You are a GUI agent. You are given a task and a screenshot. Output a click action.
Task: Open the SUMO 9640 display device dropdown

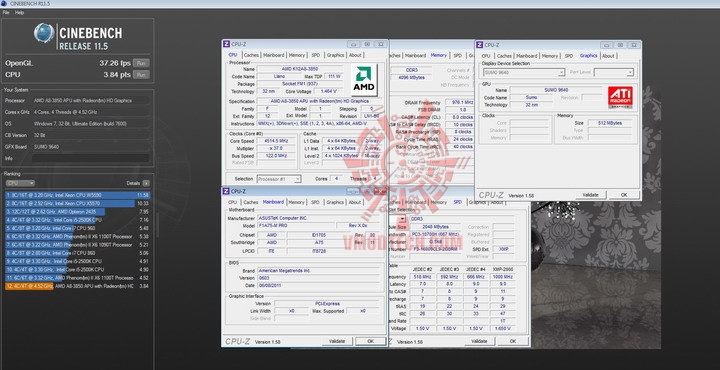[523, 73]
